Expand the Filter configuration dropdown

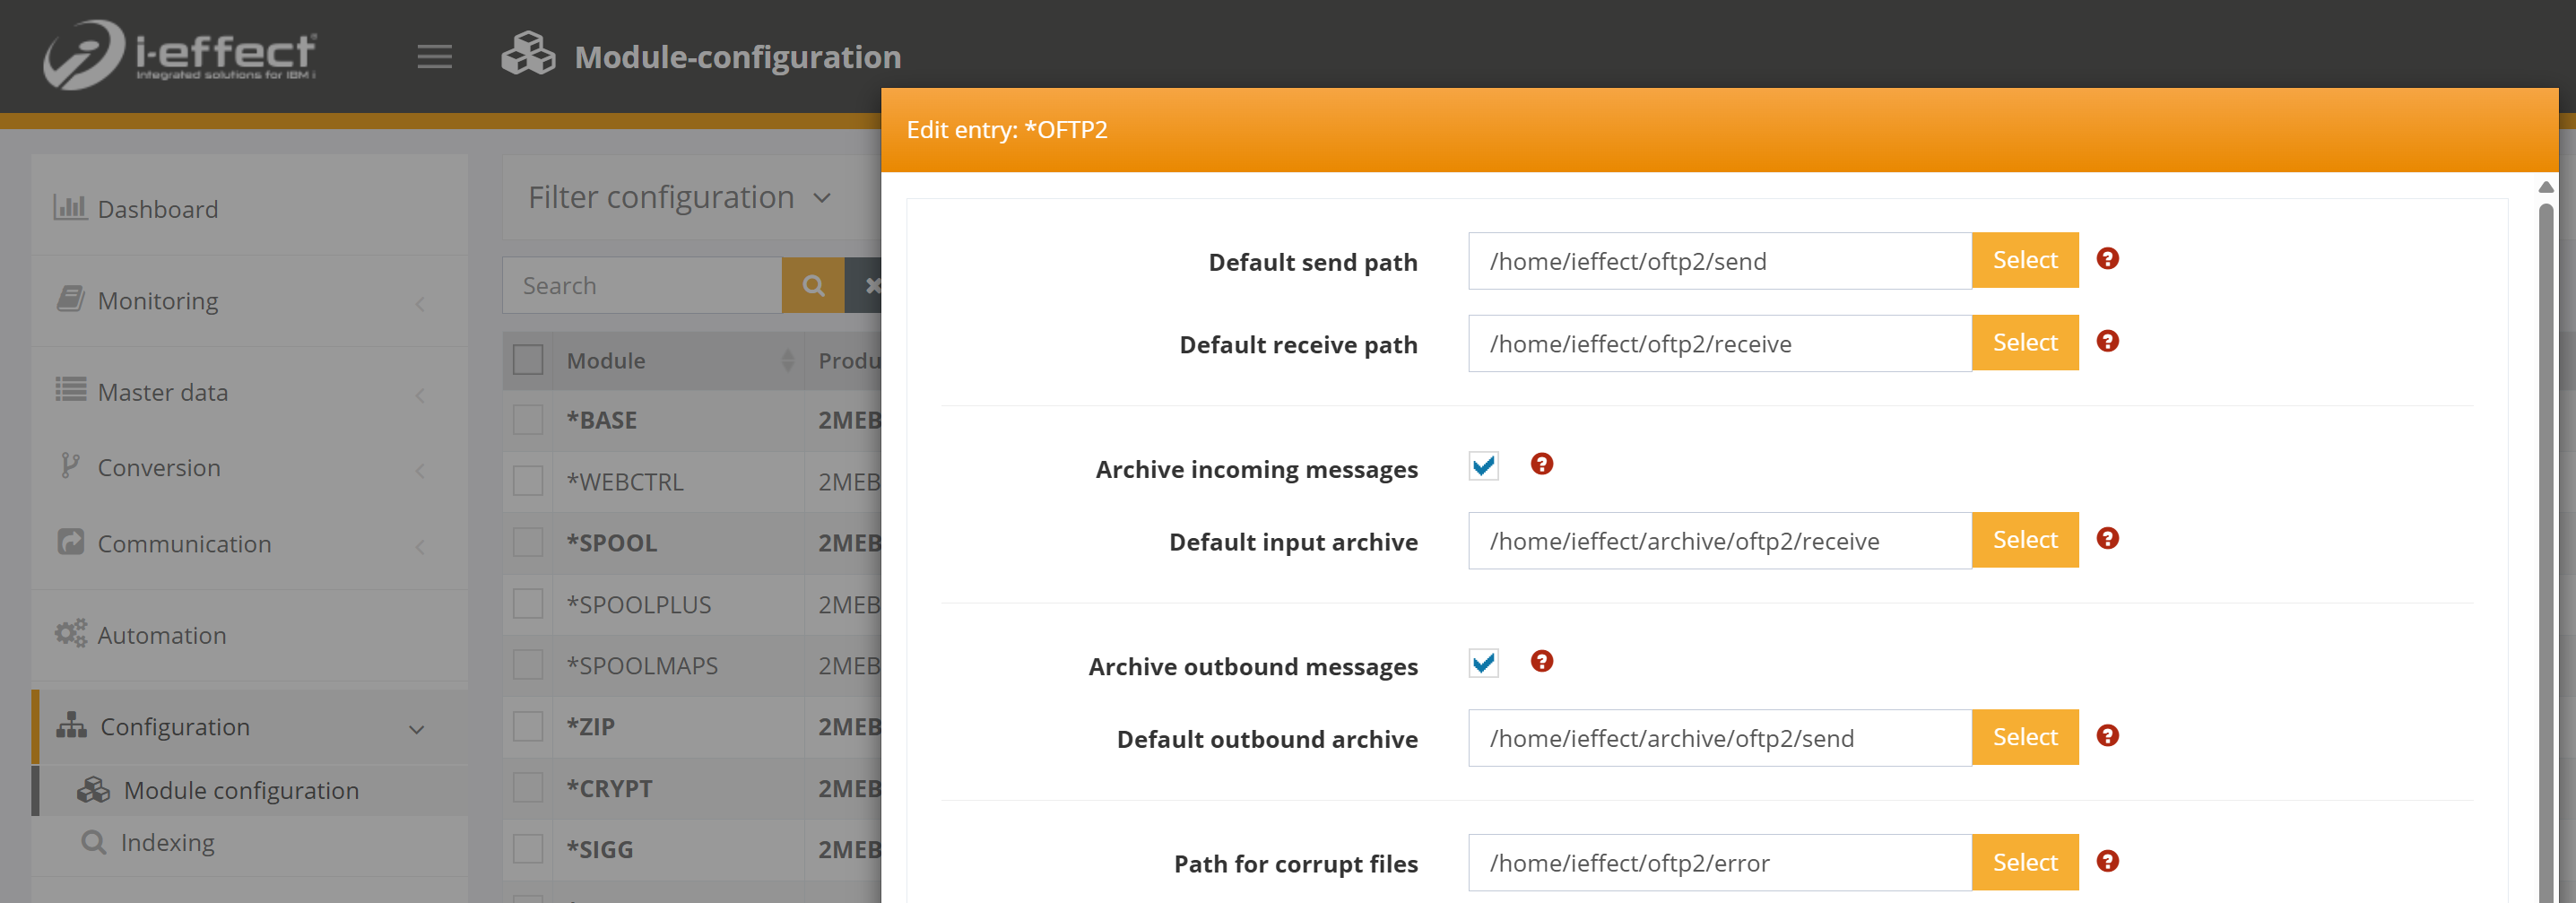680,198
